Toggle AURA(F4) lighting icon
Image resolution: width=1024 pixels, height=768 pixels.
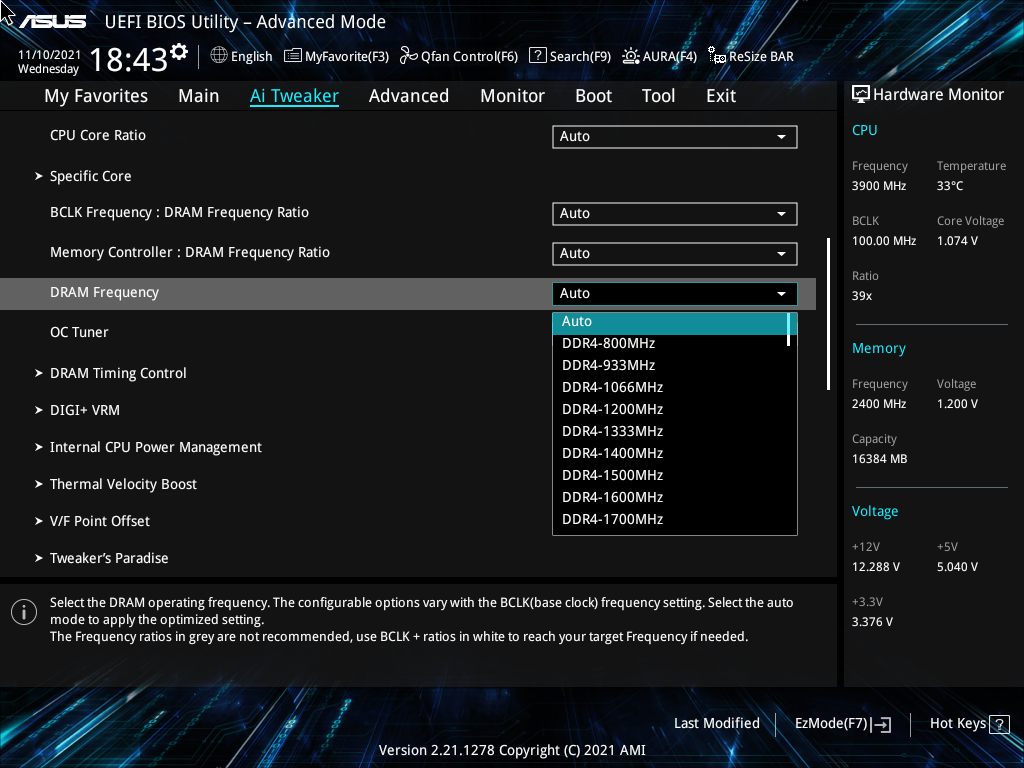[631, 56]
